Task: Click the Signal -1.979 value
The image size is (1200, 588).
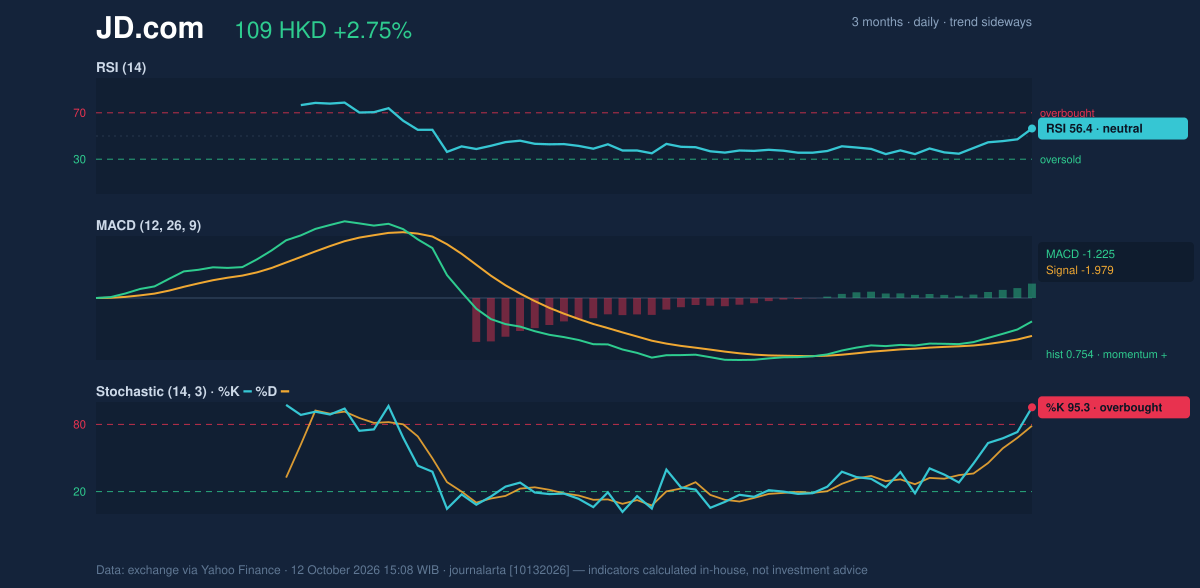Action: click(x=1080, y=270)
